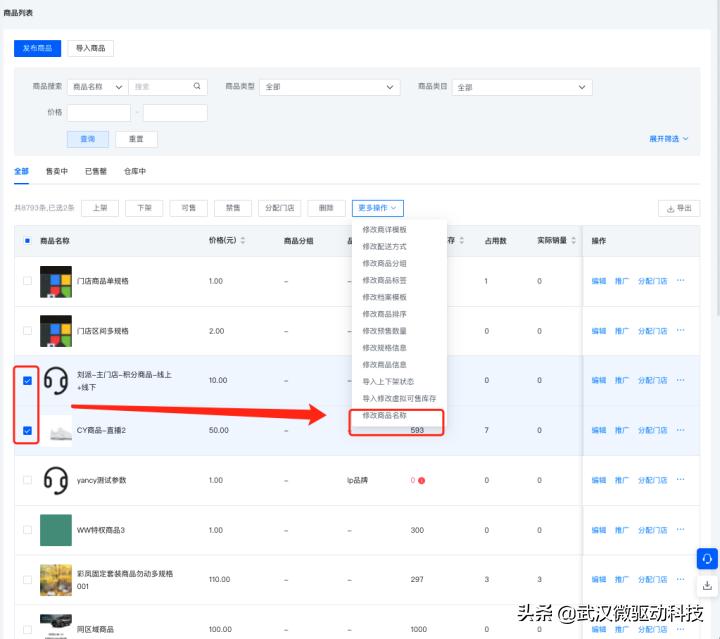Expand filters with 展开筛选

click(x=668, y=139)
